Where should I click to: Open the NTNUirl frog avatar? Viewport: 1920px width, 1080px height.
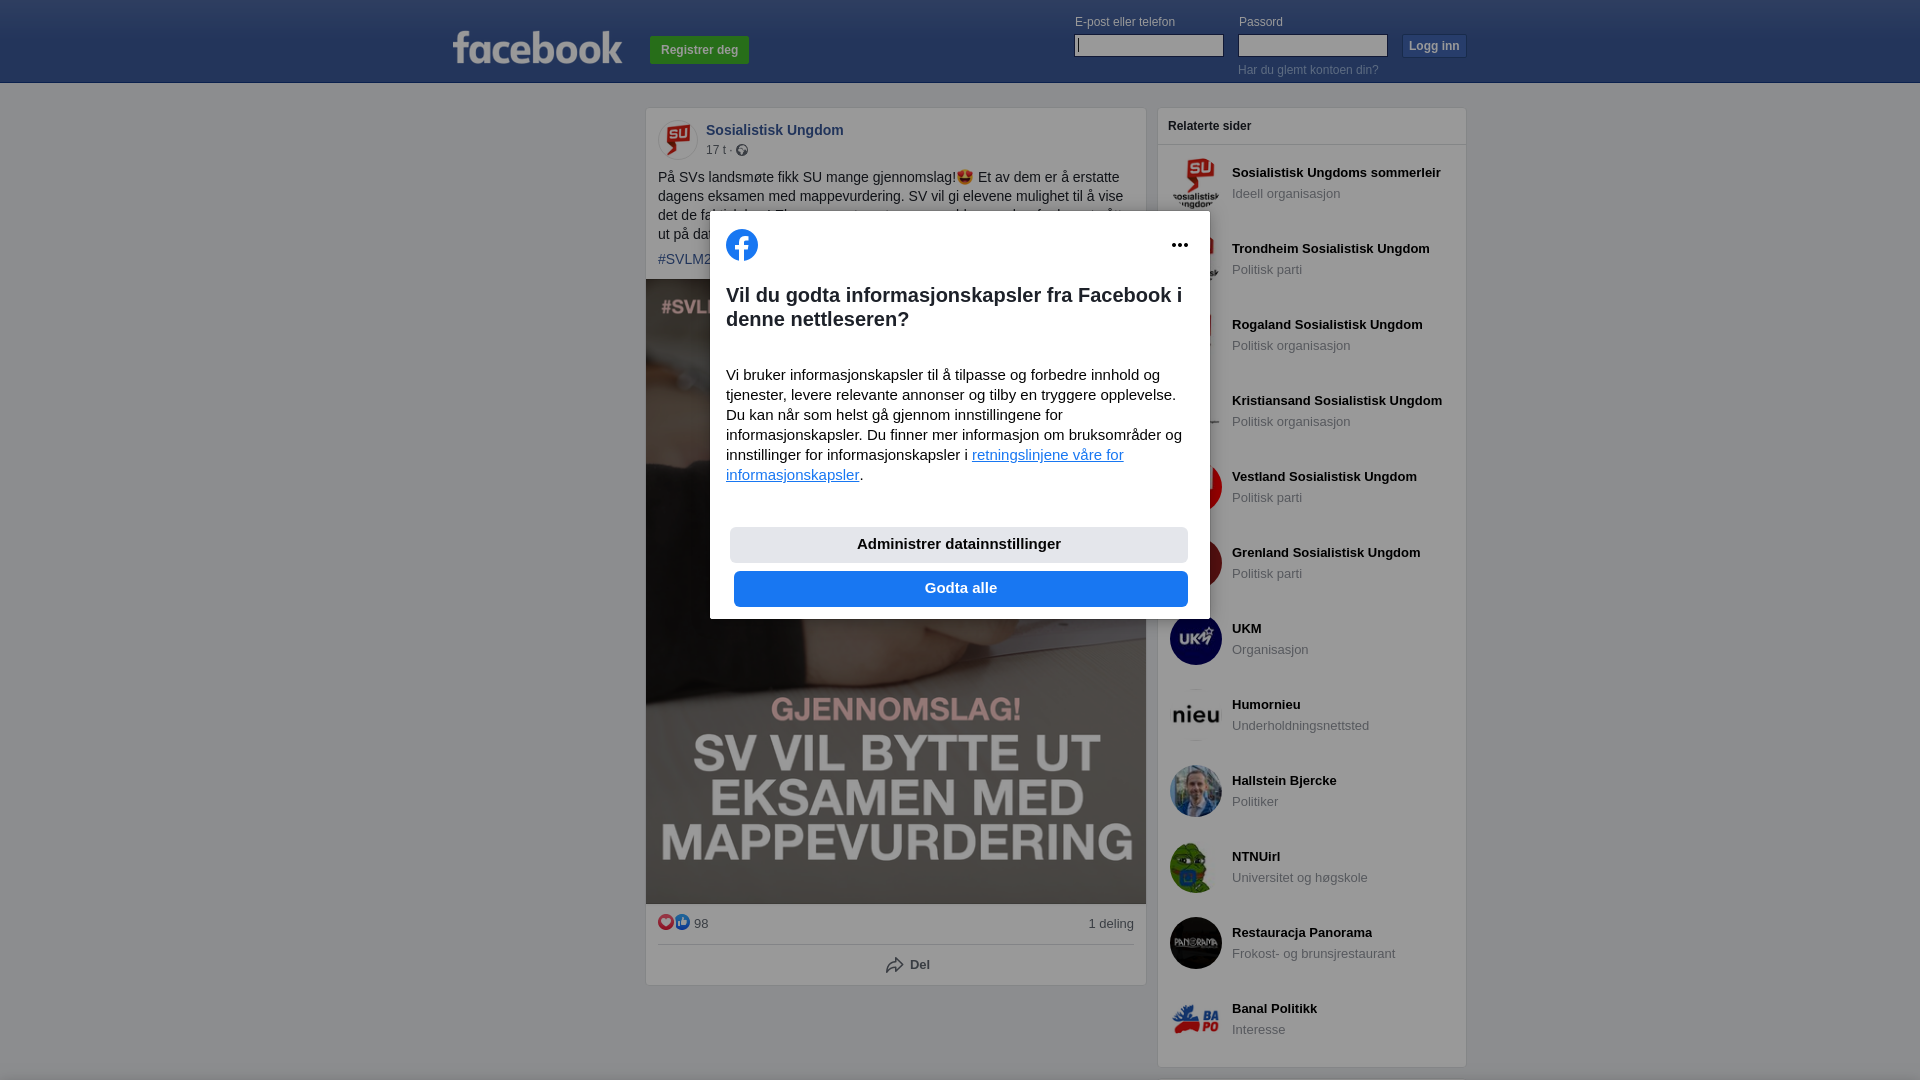point(1196,867)
